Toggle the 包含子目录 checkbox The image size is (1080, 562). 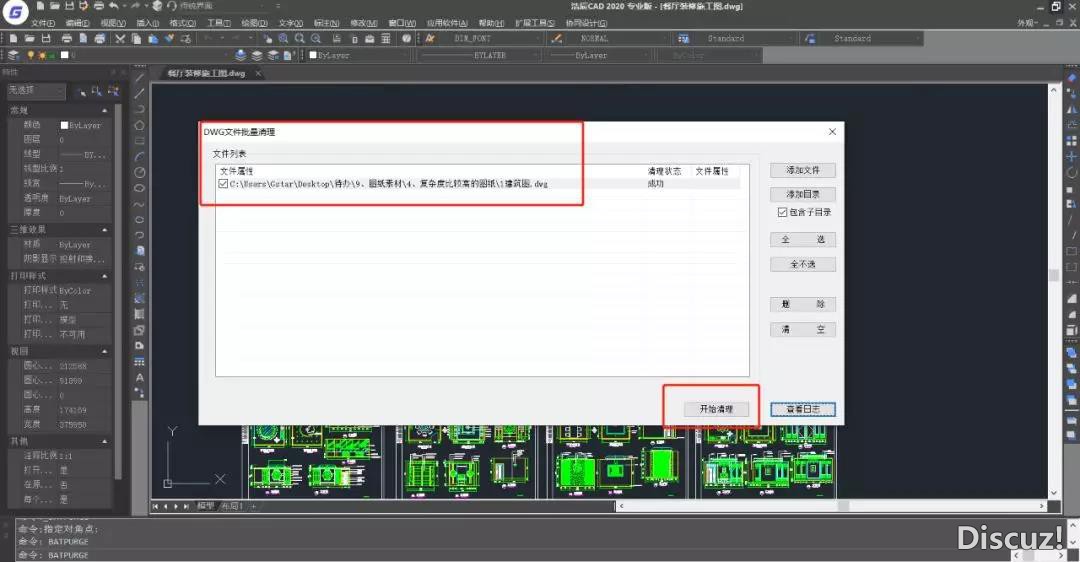point(782,212)
